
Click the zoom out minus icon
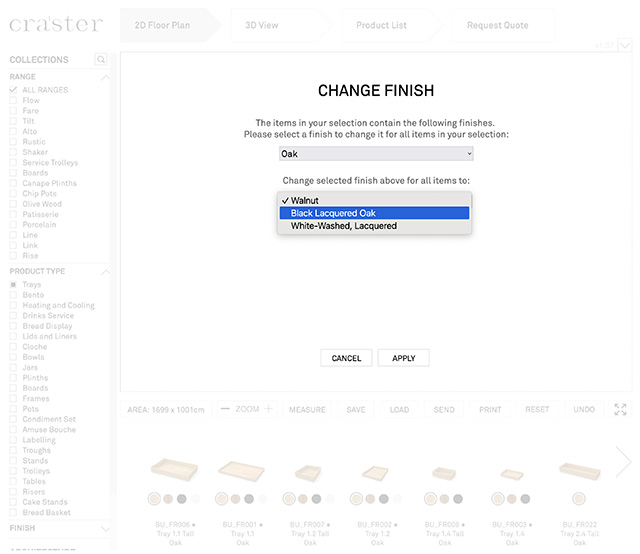tap(225, 409)
